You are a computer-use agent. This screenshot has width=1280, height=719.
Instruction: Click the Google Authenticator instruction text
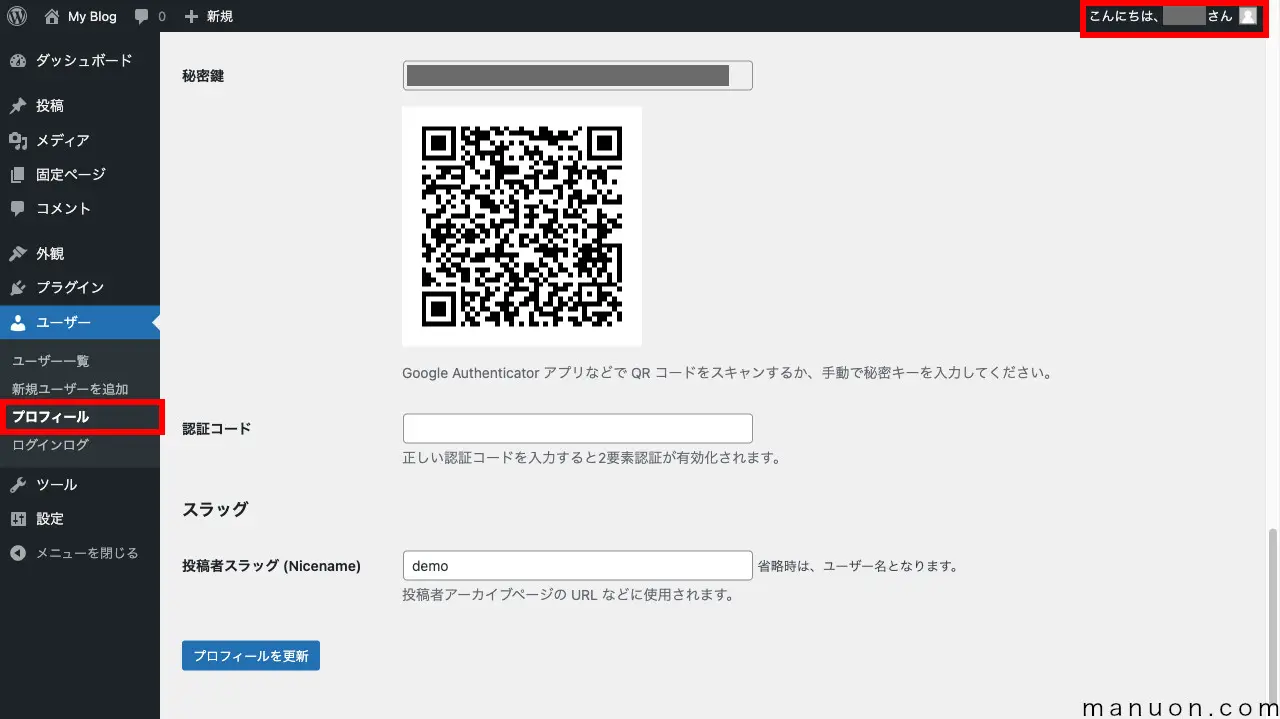[729, 373]
